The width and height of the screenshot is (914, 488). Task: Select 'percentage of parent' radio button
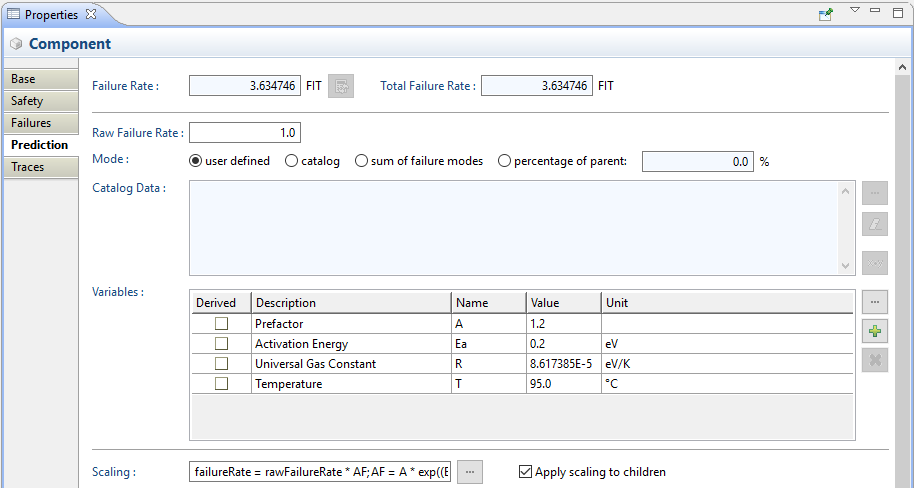tap(505, 161)
